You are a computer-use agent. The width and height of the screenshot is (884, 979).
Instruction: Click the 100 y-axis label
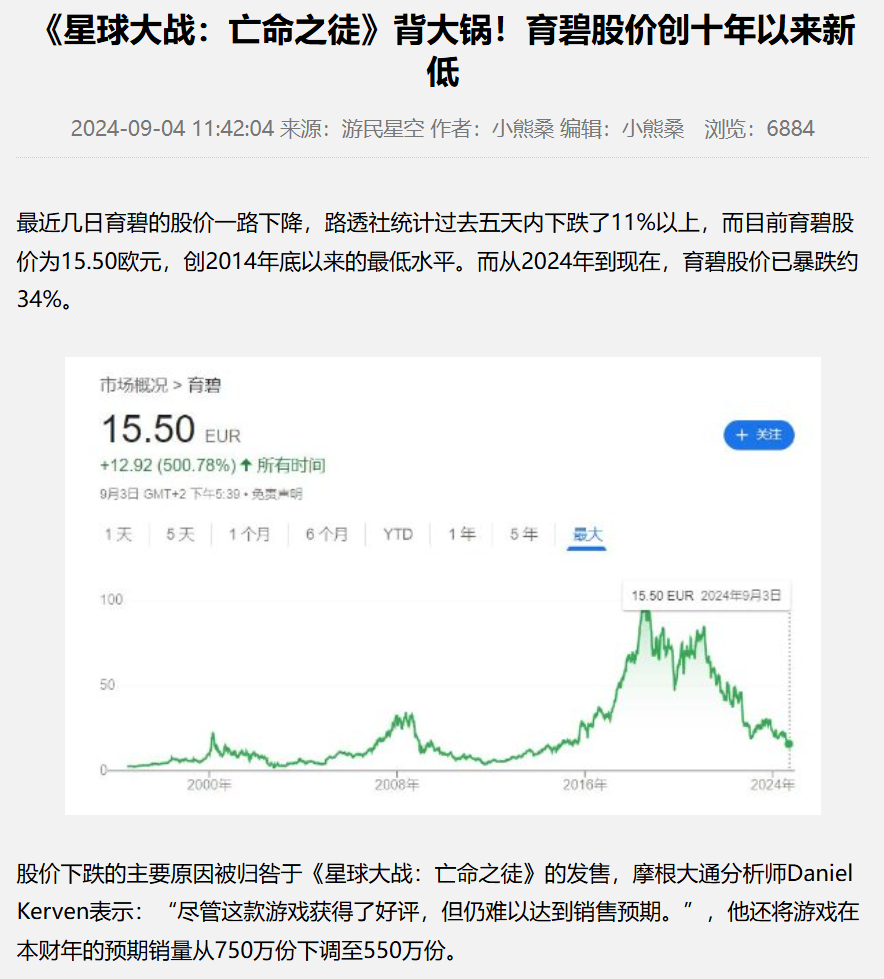click(112, 599)
